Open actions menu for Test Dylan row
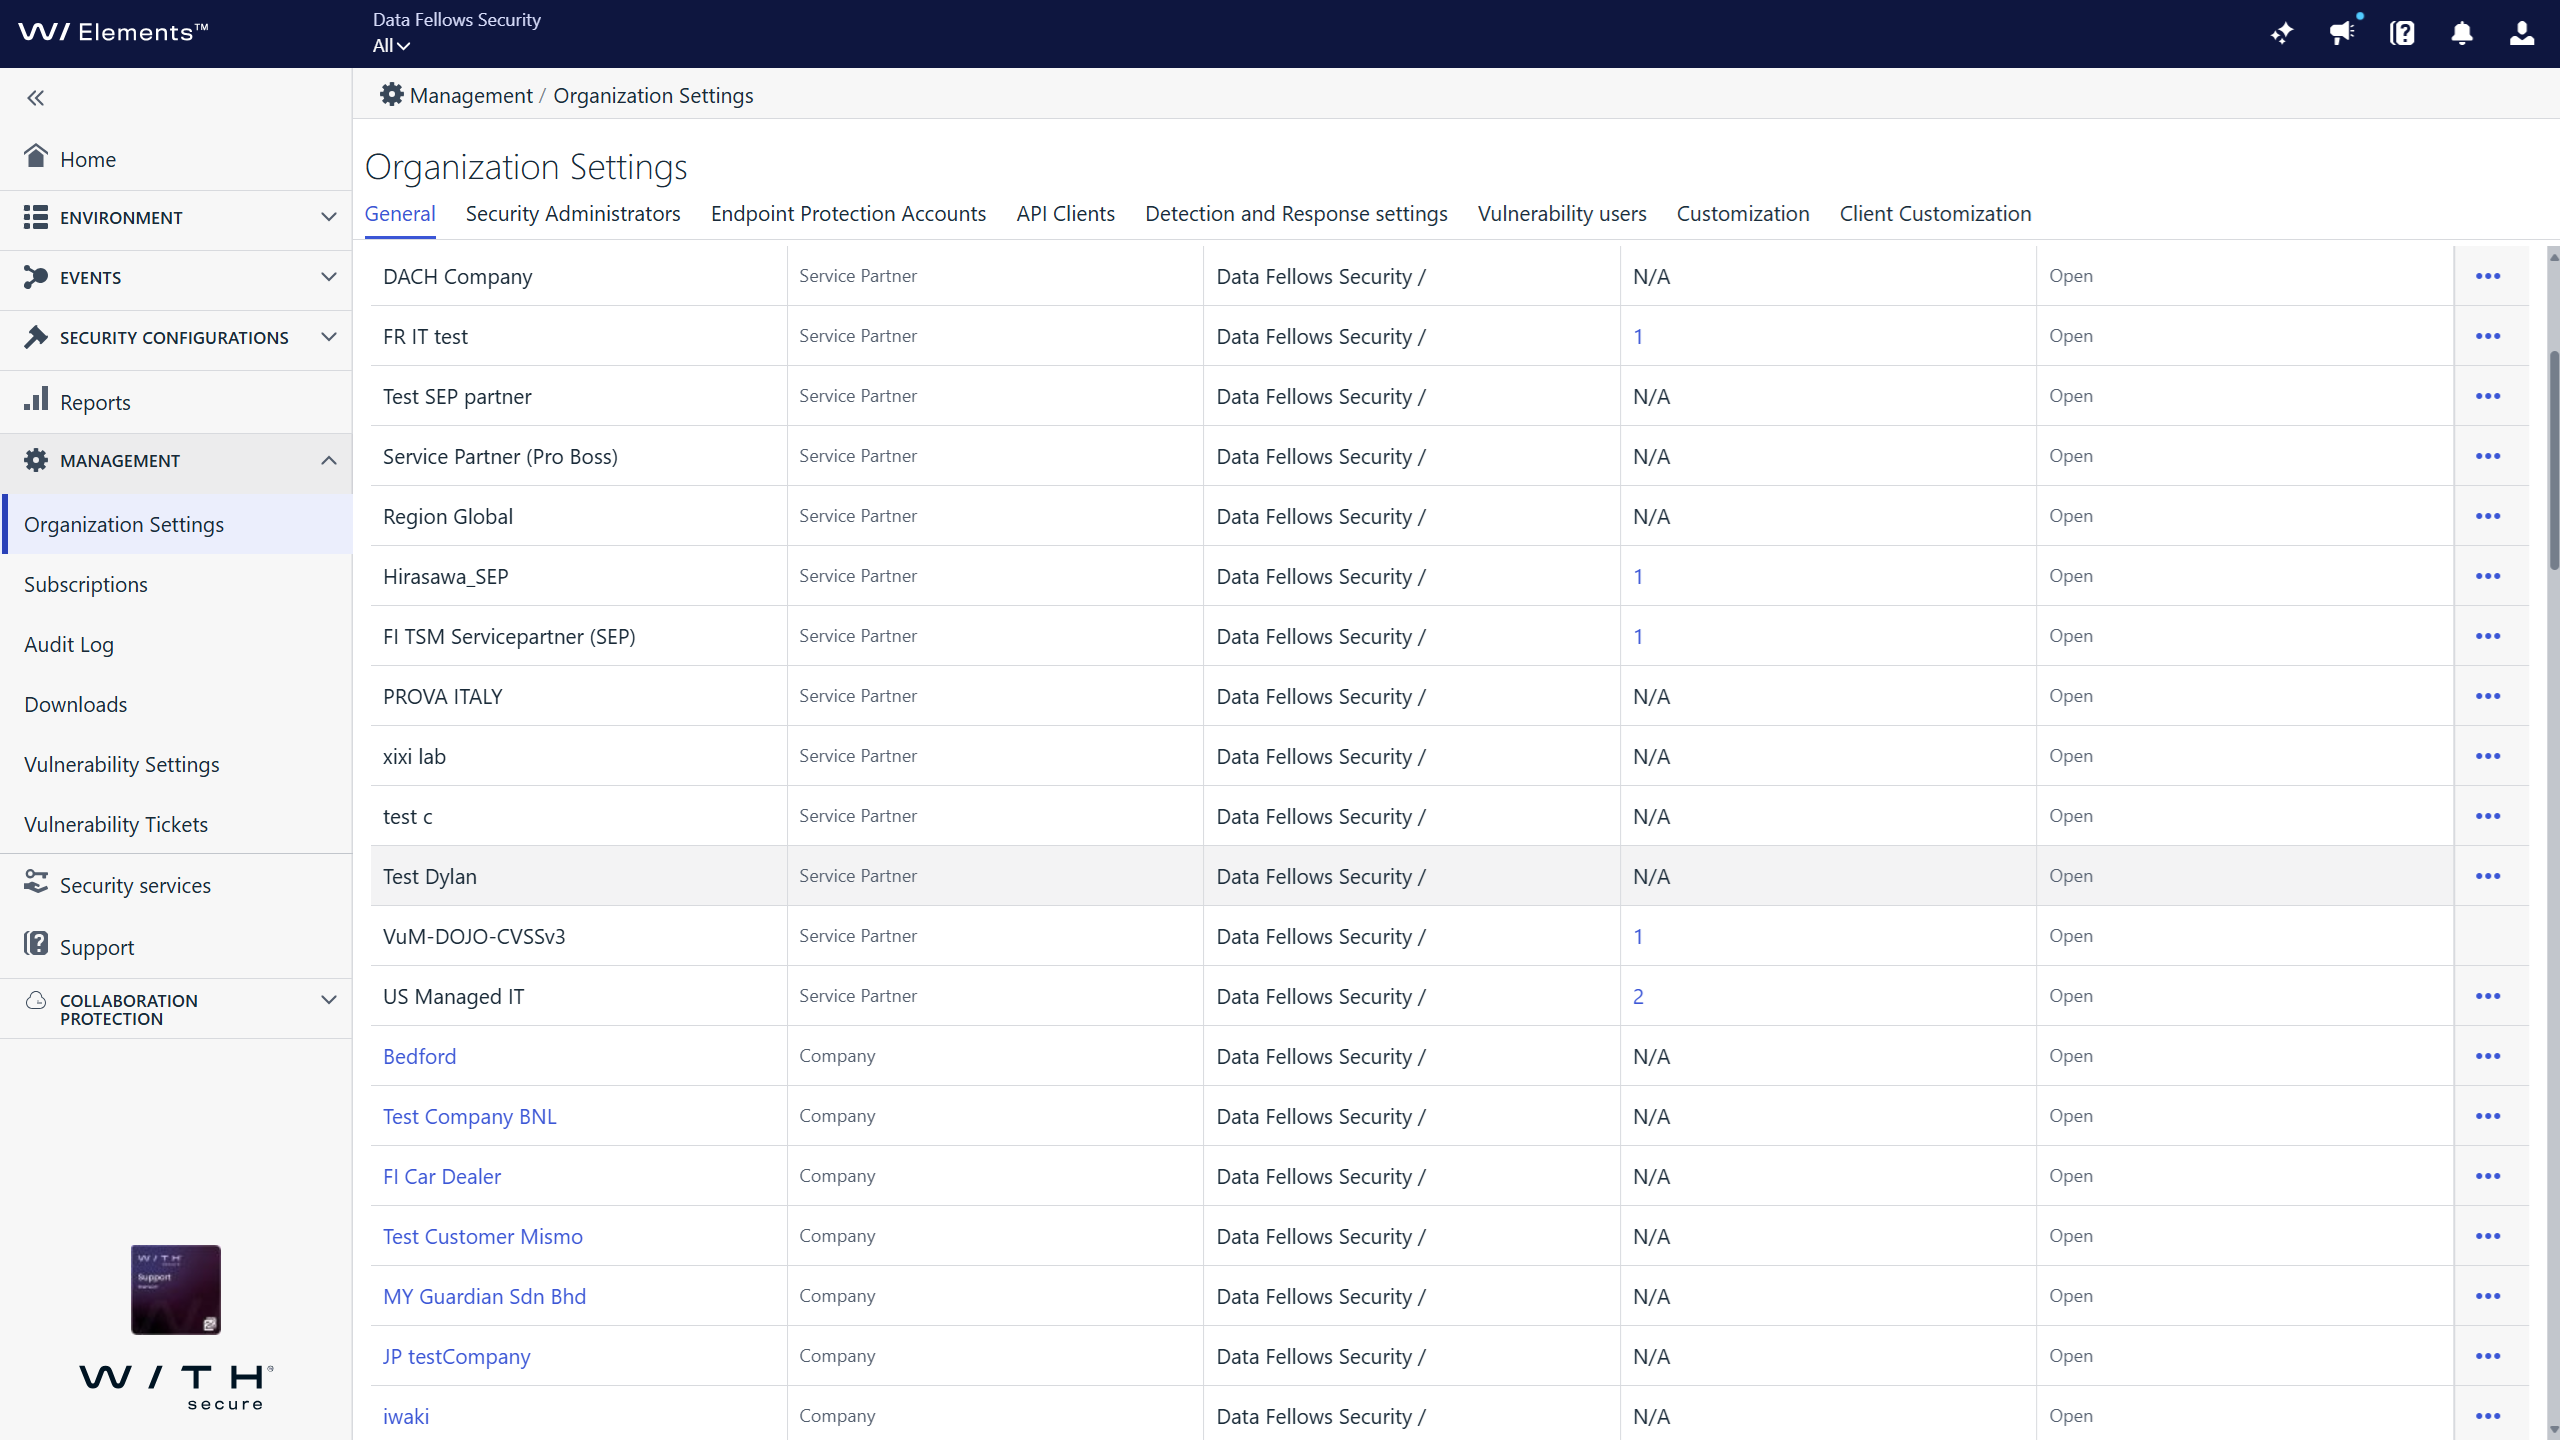Screen dimensions: 2560x1440 pos(2488,876)
